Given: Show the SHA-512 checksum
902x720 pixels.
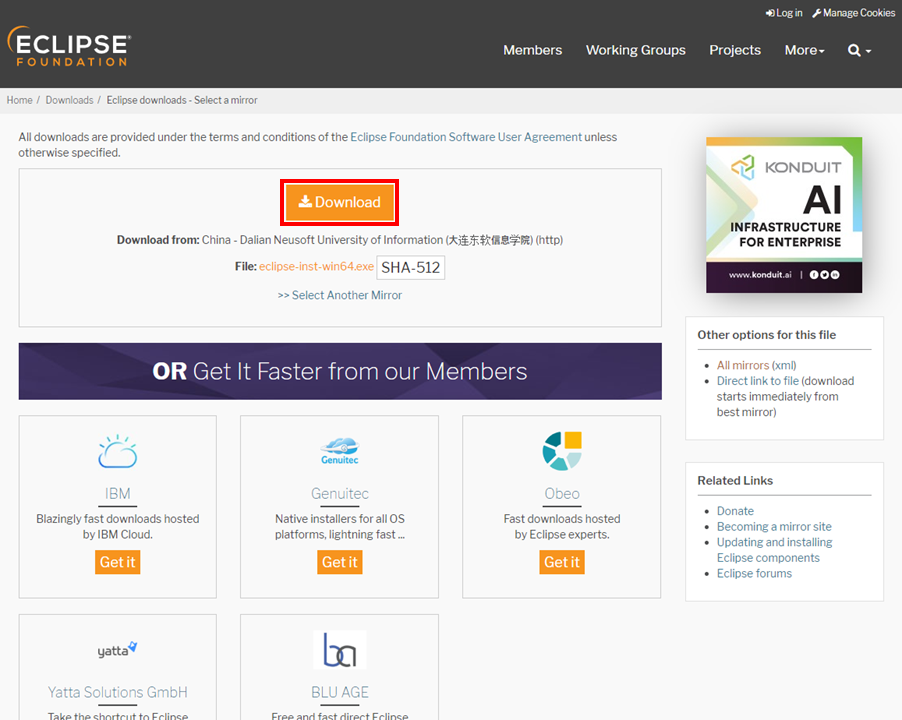Looking at the screenshot, I should point(411,267).
